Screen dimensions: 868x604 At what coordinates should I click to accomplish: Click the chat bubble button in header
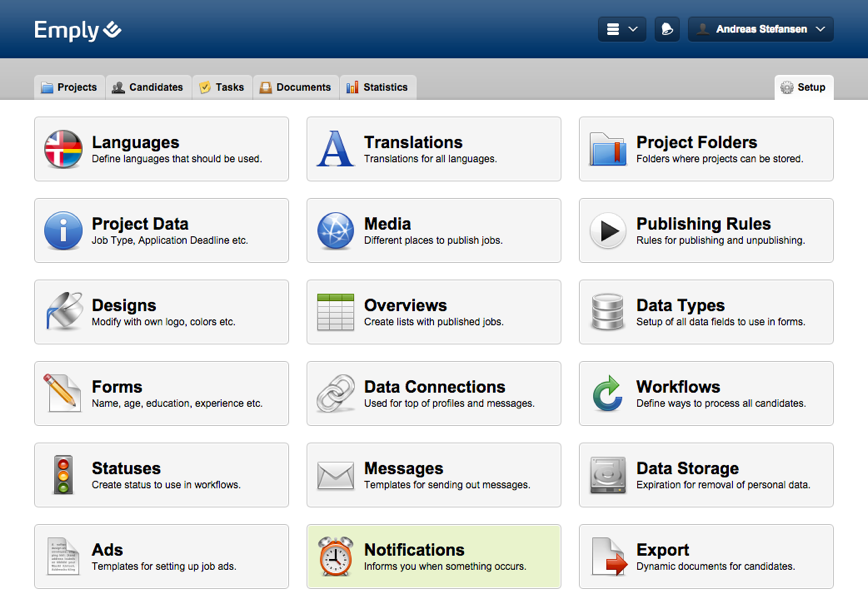click(x=667, y=29)
